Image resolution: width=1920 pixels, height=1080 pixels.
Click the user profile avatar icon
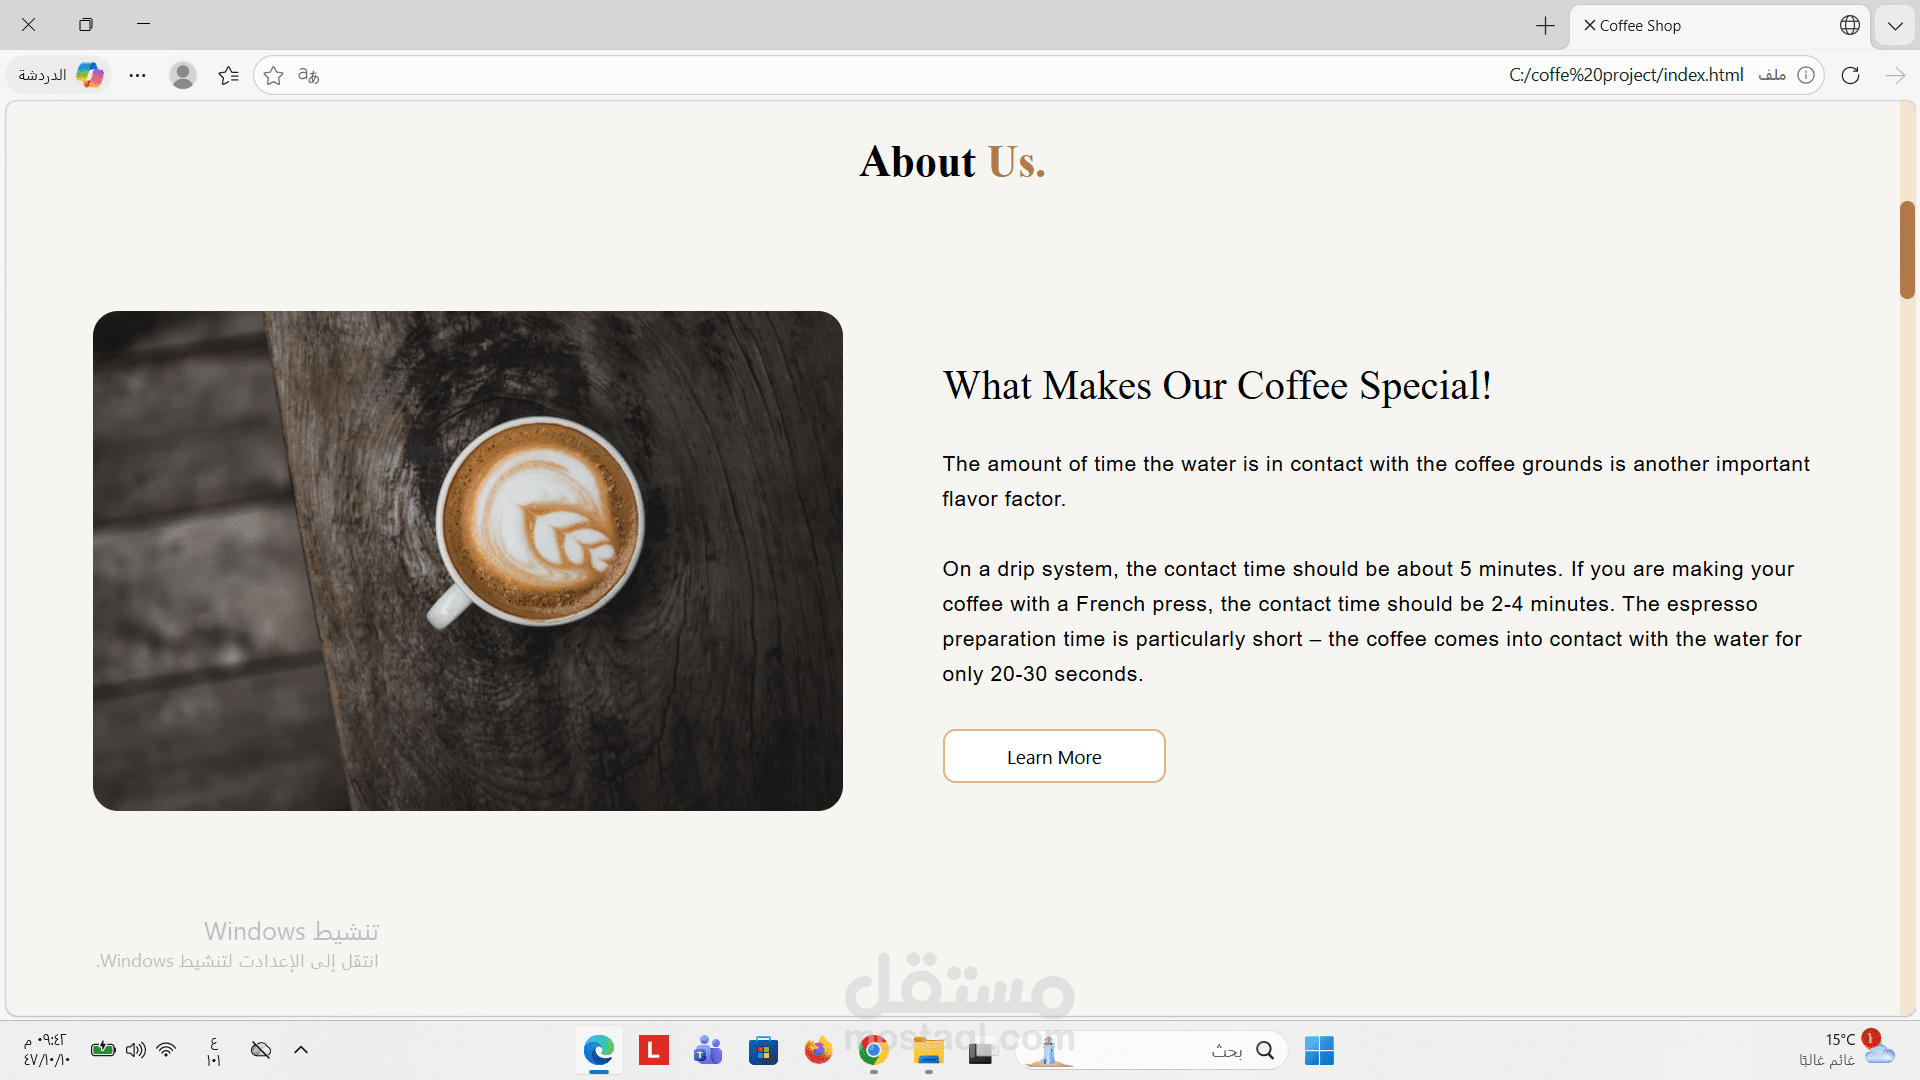coord(182,75)
